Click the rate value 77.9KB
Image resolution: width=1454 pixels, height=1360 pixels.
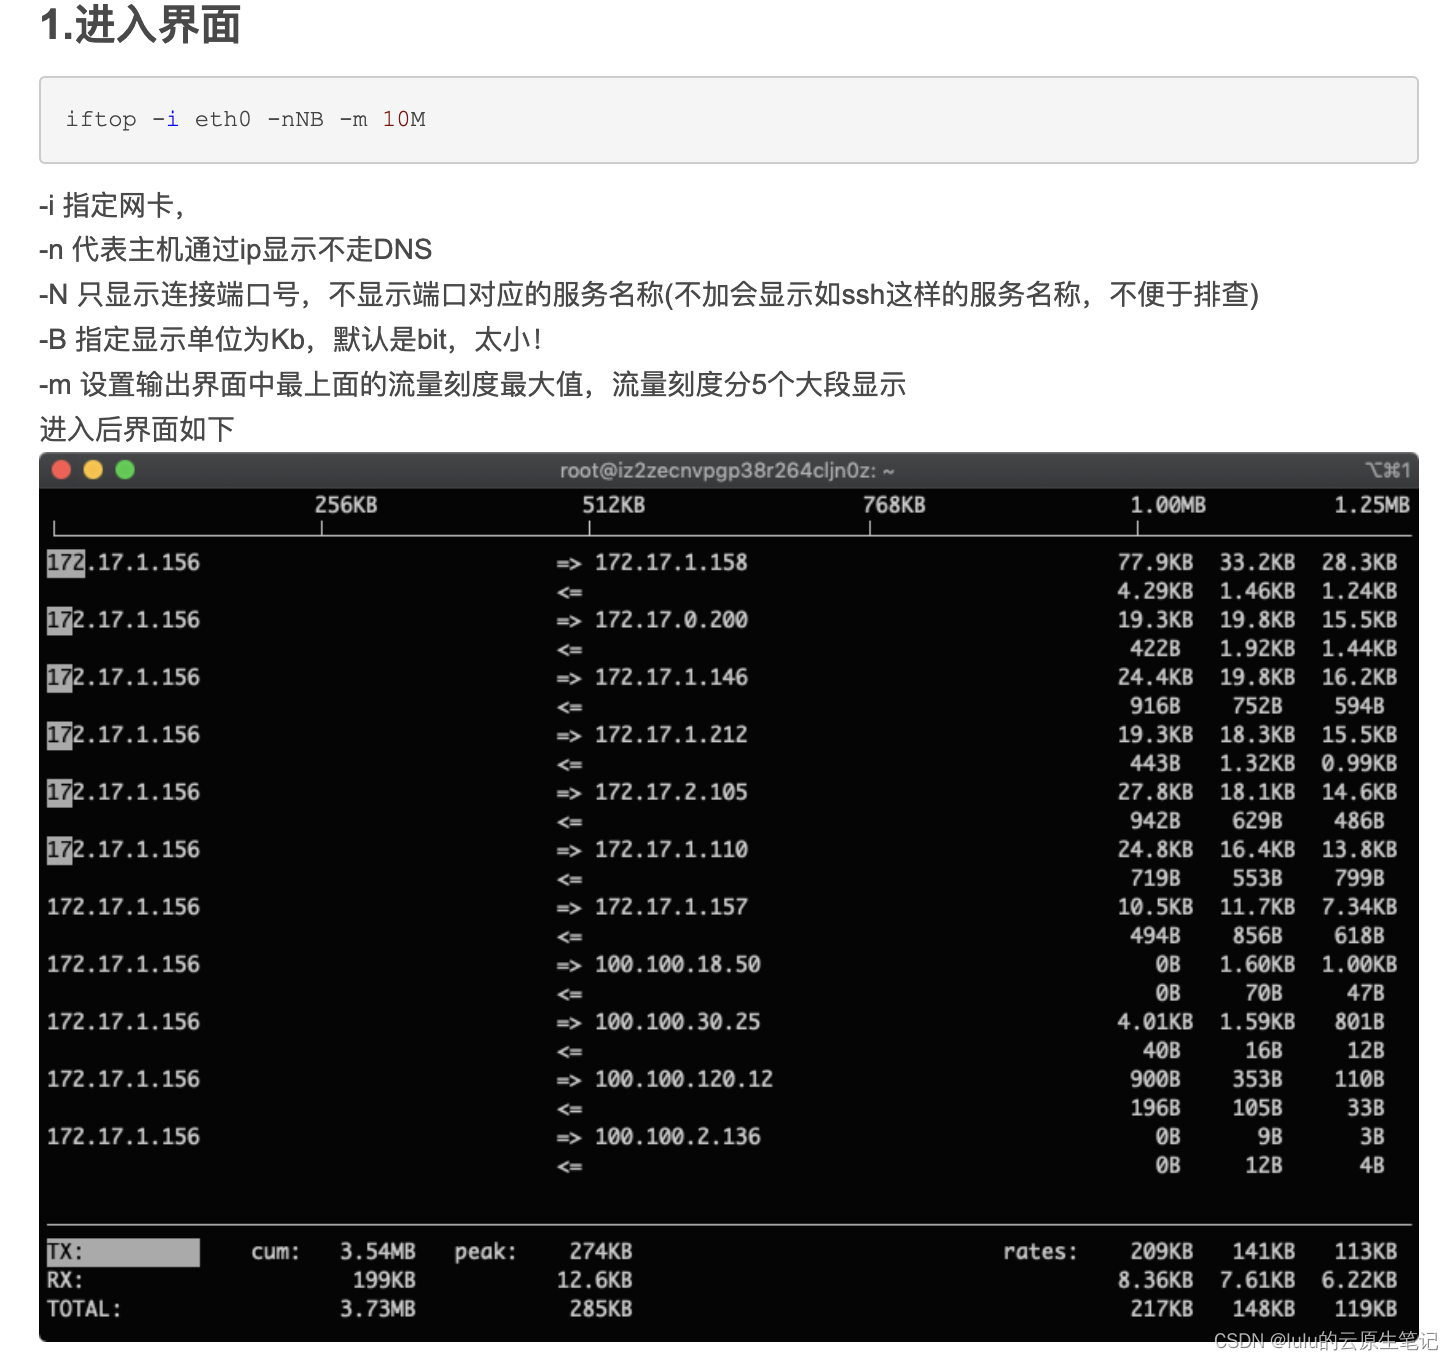1155,562
